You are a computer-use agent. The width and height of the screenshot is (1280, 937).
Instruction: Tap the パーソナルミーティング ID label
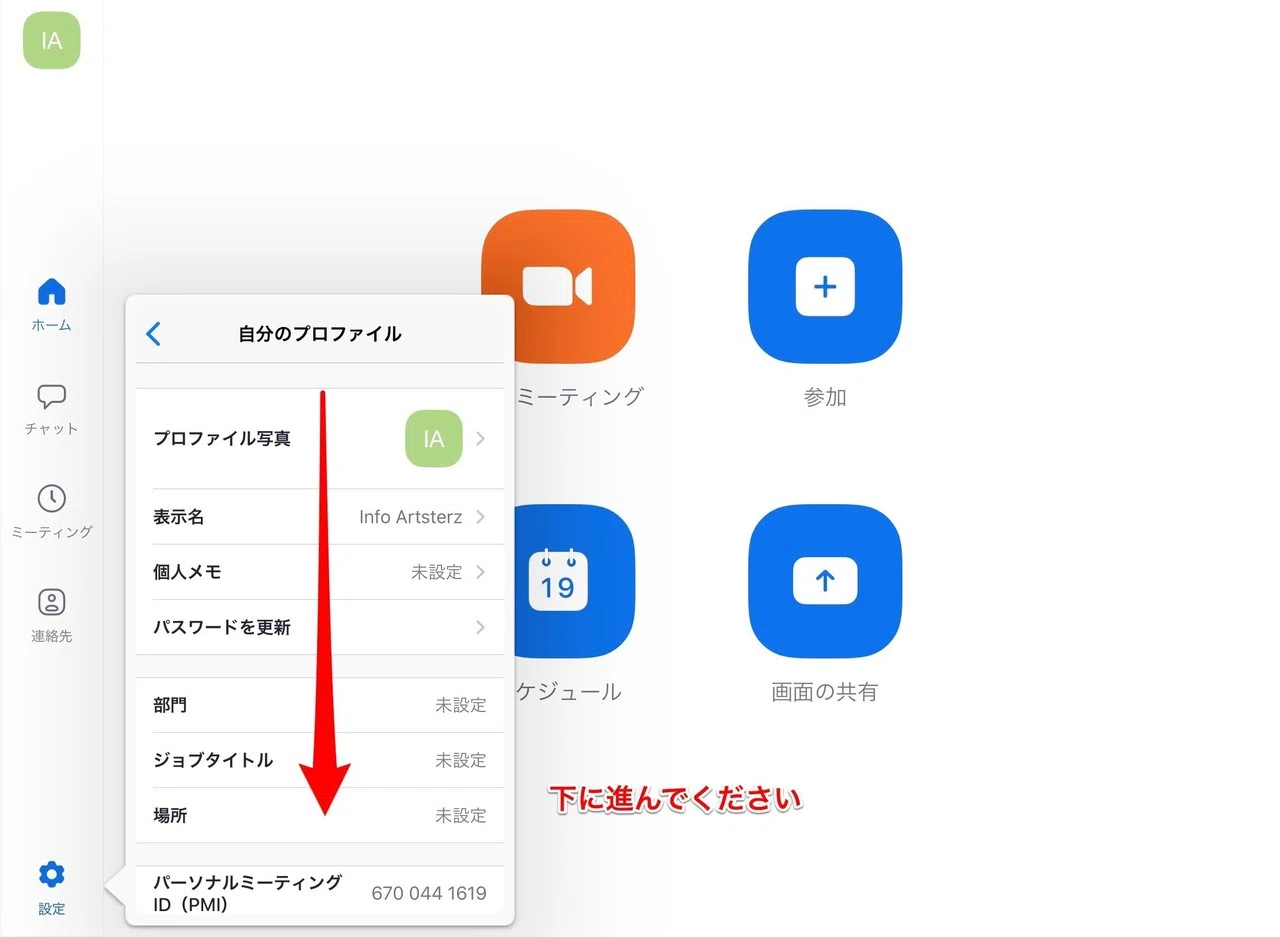(247, 893)
